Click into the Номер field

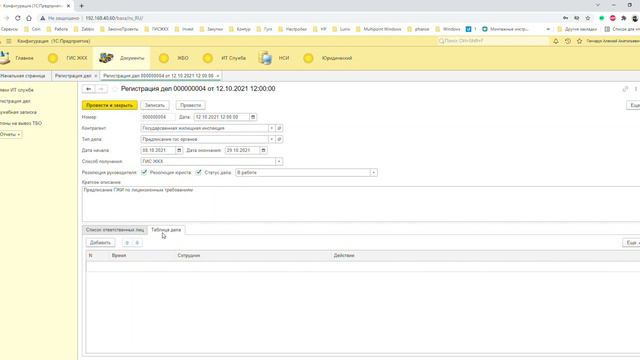click(x=158, y=117)
